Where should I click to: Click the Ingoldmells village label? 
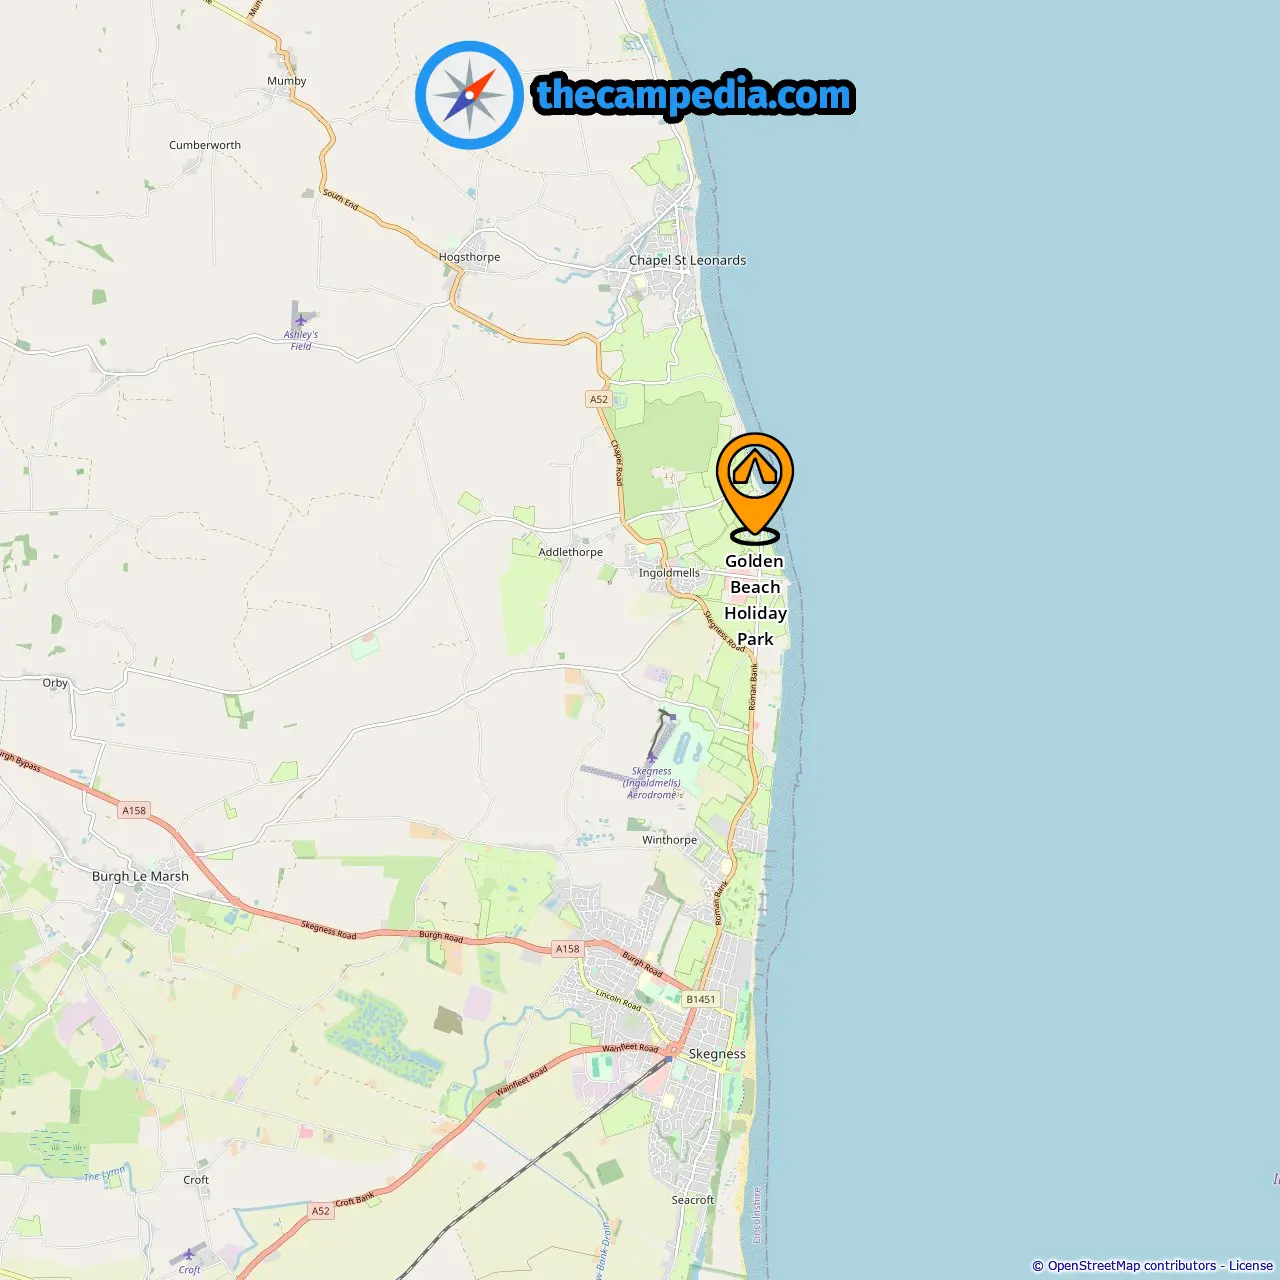pyautogui.click(x=669, y=573)
